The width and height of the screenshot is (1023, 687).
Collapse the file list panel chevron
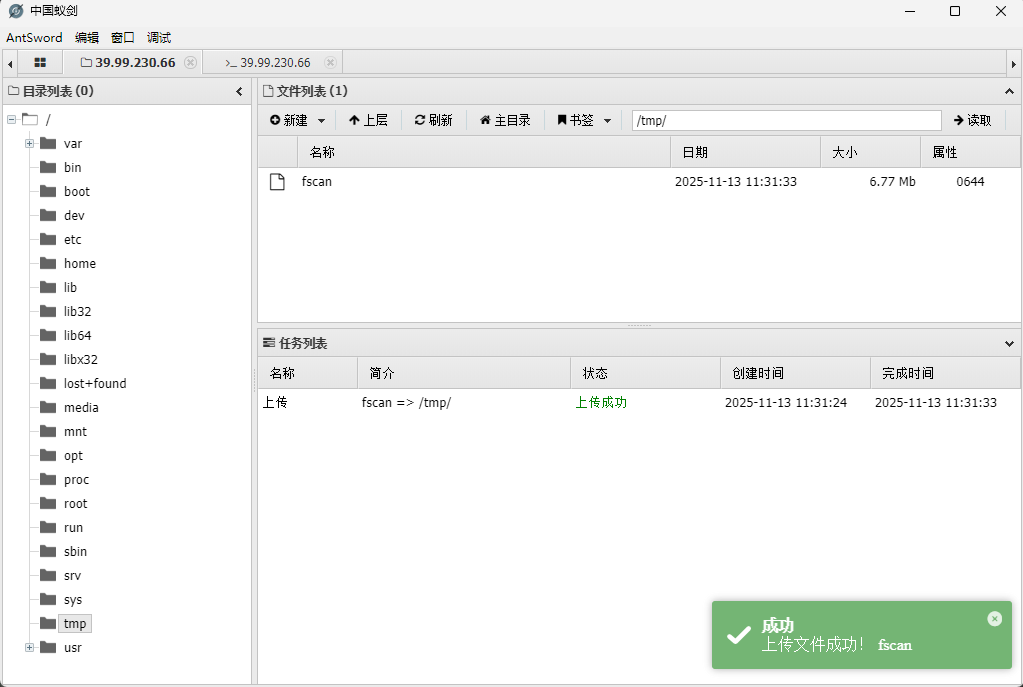(1009, 92)
